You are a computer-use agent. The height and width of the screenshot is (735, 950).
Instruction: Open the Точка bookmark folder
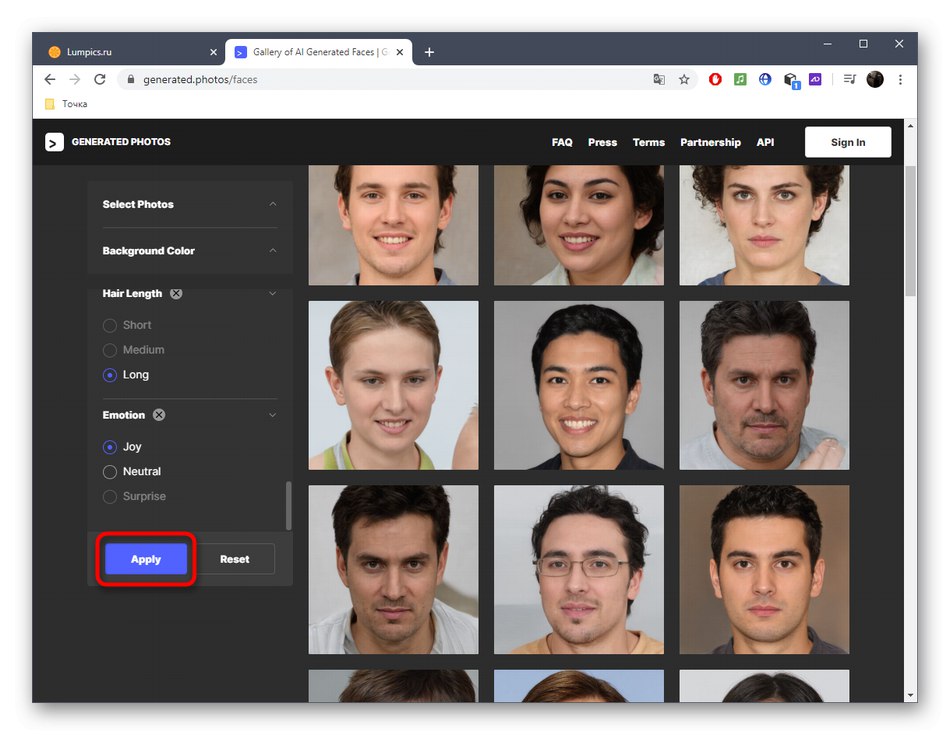click(x=66, y=104)
